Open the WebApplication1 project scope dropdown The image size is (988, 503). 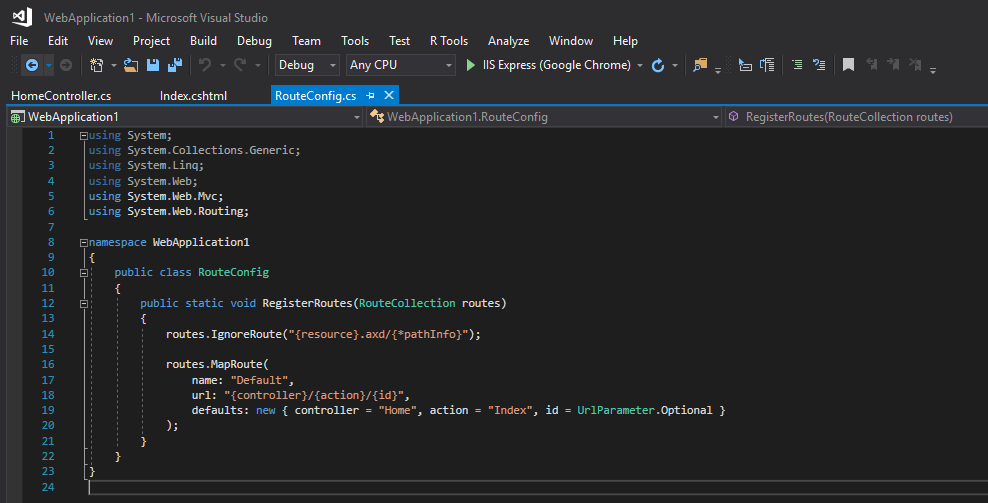click(185, 117)
